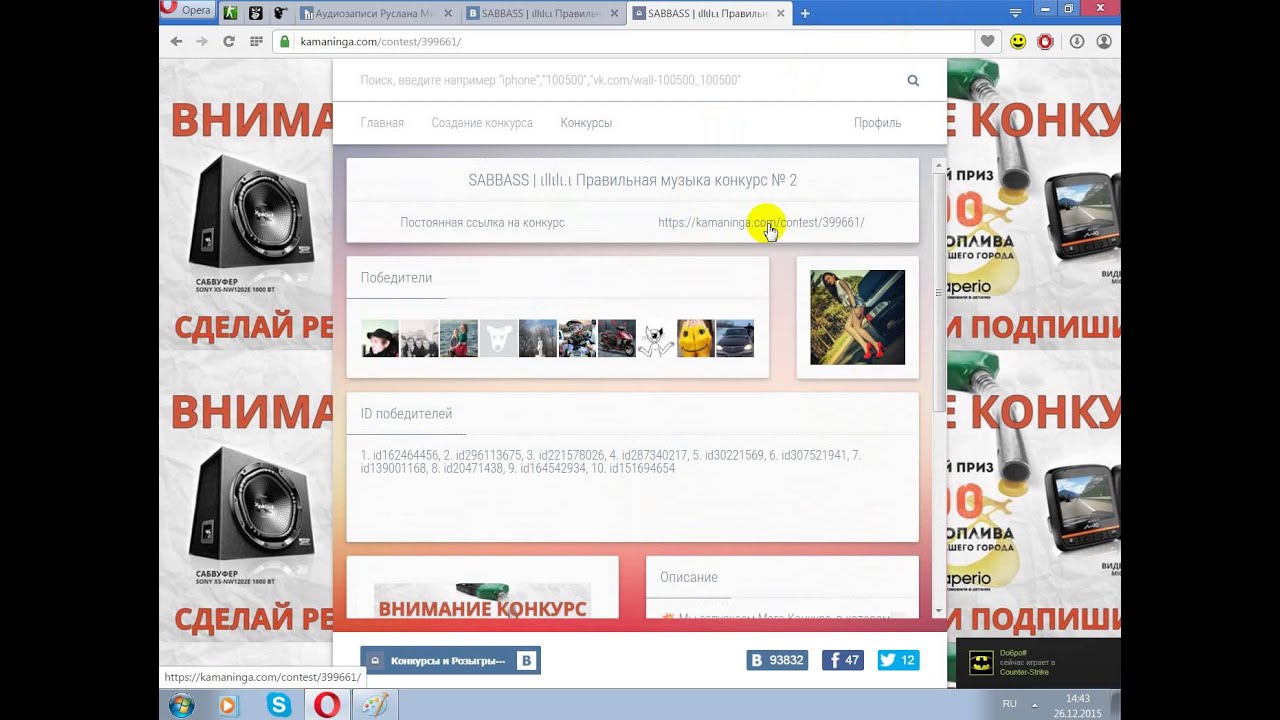The height and width of the screenshot is (720, 1280).
Task: Share on Facebook with 47 counter
Action: pos(843,660)
